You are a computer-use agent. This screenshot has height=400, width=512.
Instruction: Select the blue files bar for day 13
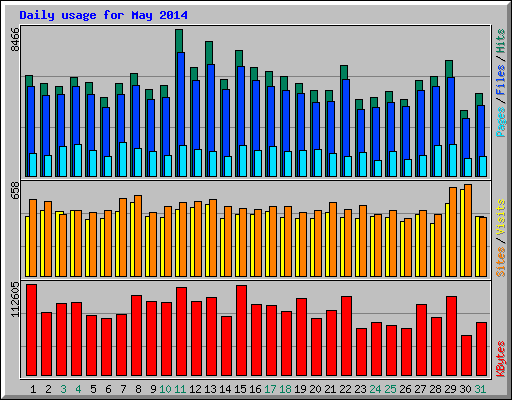[x=211, y=108]
